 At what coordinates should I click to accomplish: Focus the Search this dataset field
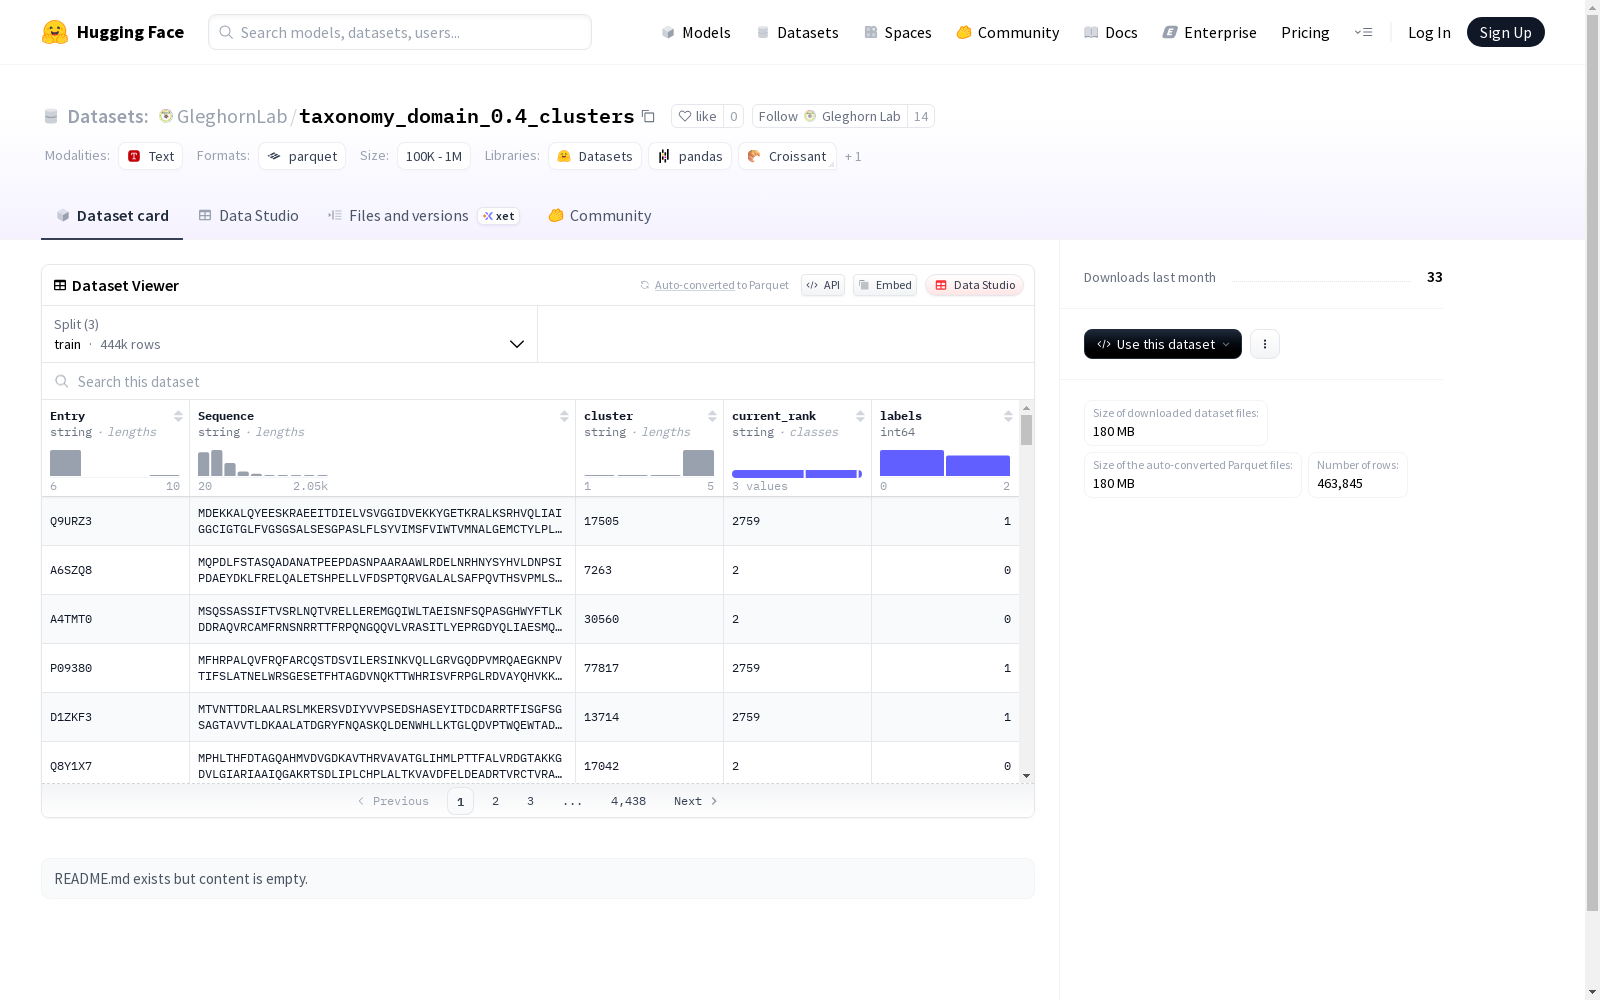click(x=538, y=381)
